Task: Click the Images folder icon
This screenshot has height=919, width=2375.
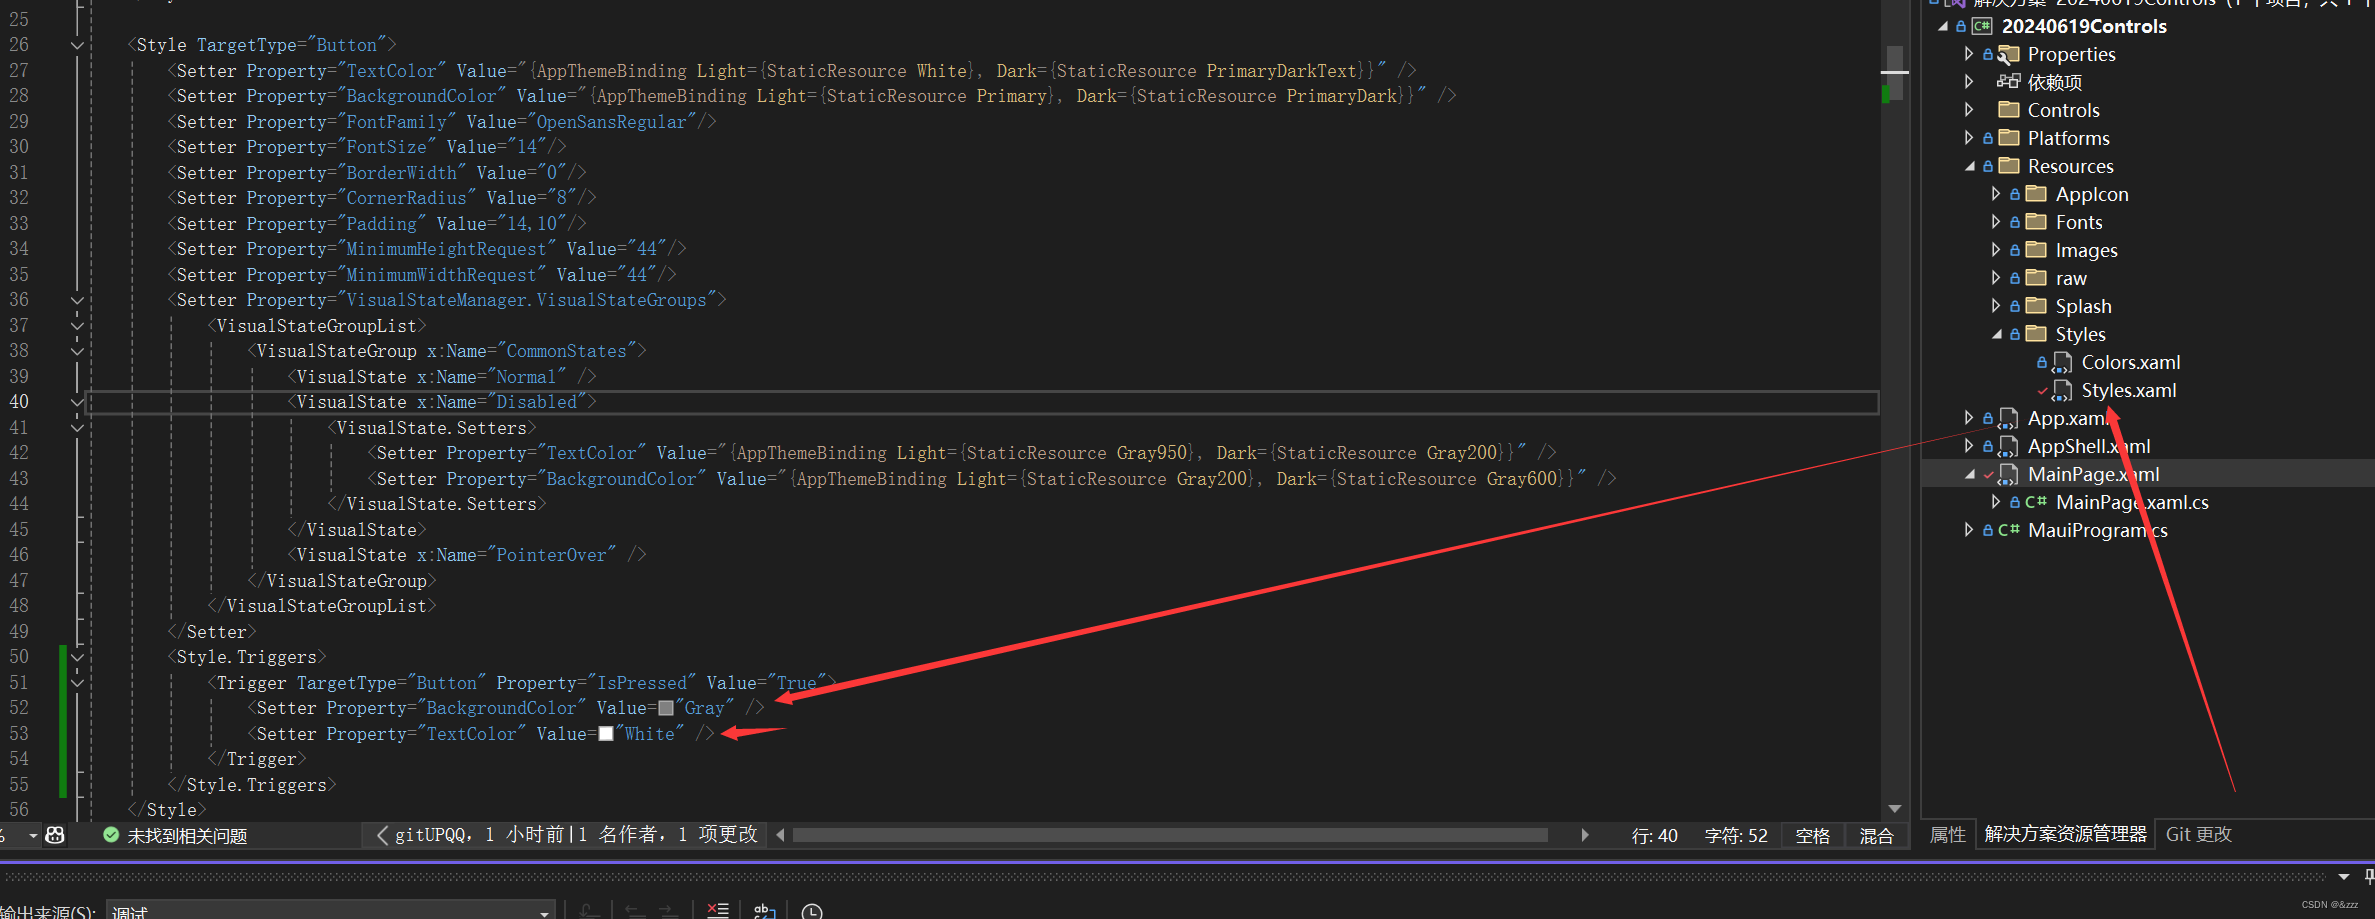Action: click(x=2036, y=250)
